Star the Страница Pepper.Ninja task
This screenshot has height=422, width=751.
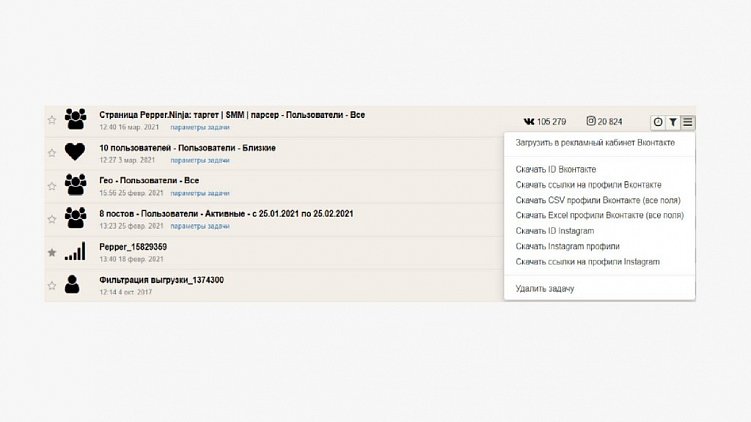tap(52, 120)
